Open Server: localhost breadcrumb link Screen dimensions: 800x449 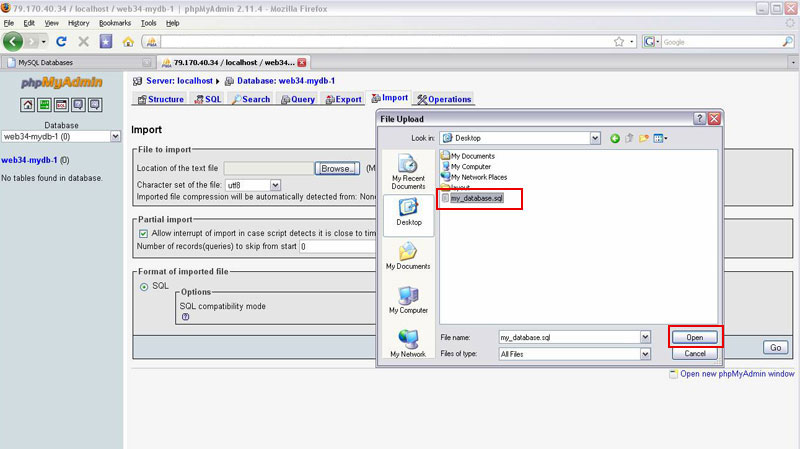[x=179, y=81]
